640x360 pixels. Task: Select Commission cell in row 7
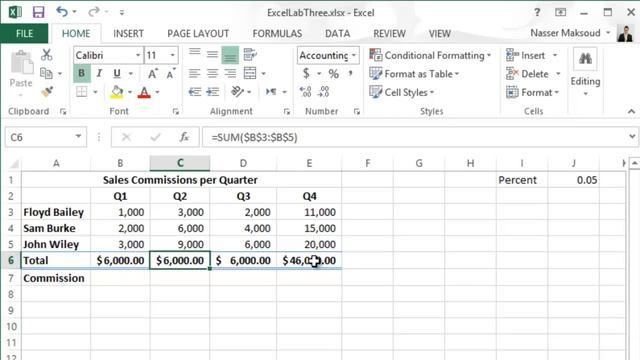point(56,278)
